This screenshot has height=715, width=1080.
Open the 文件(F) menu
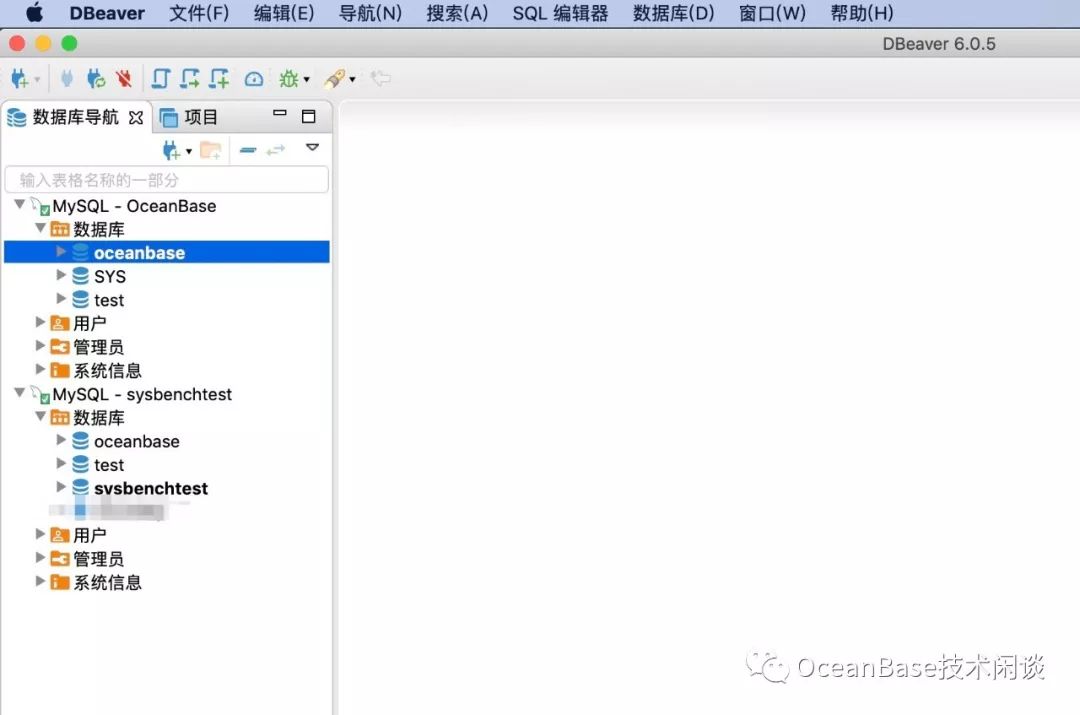tap(199, 13)
